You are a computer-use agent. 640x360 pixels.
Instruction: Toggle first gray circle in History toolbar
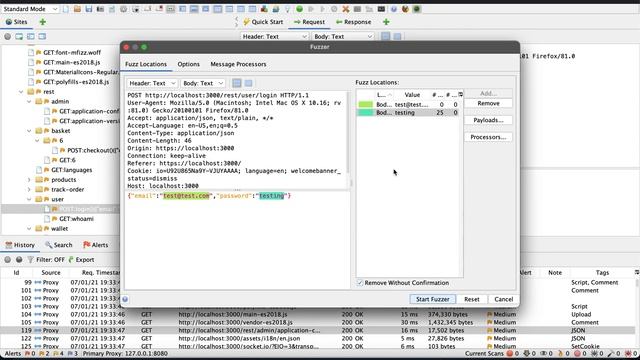[x=7, y=260]
